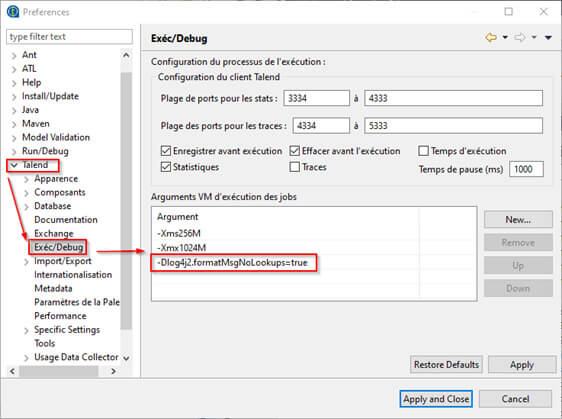Expand the Apparence sub-node
The height and width of the screenshot is (419, 562).
(26, 179)
